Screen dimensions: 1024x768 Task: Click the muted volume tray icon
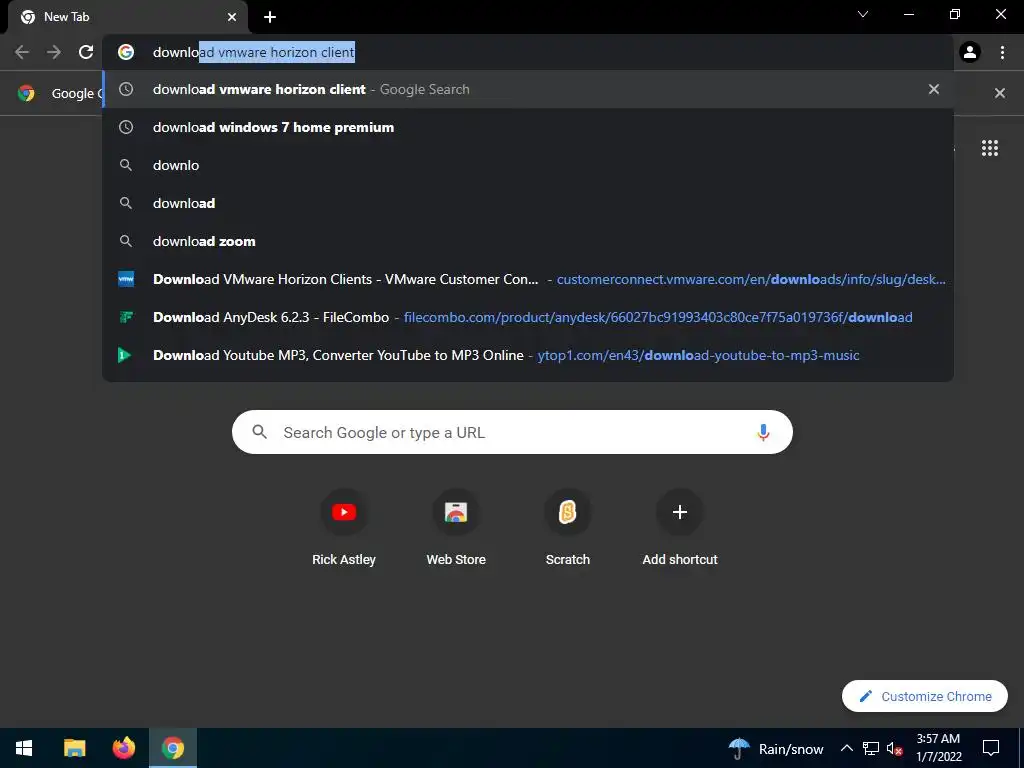tap(895, 748)
